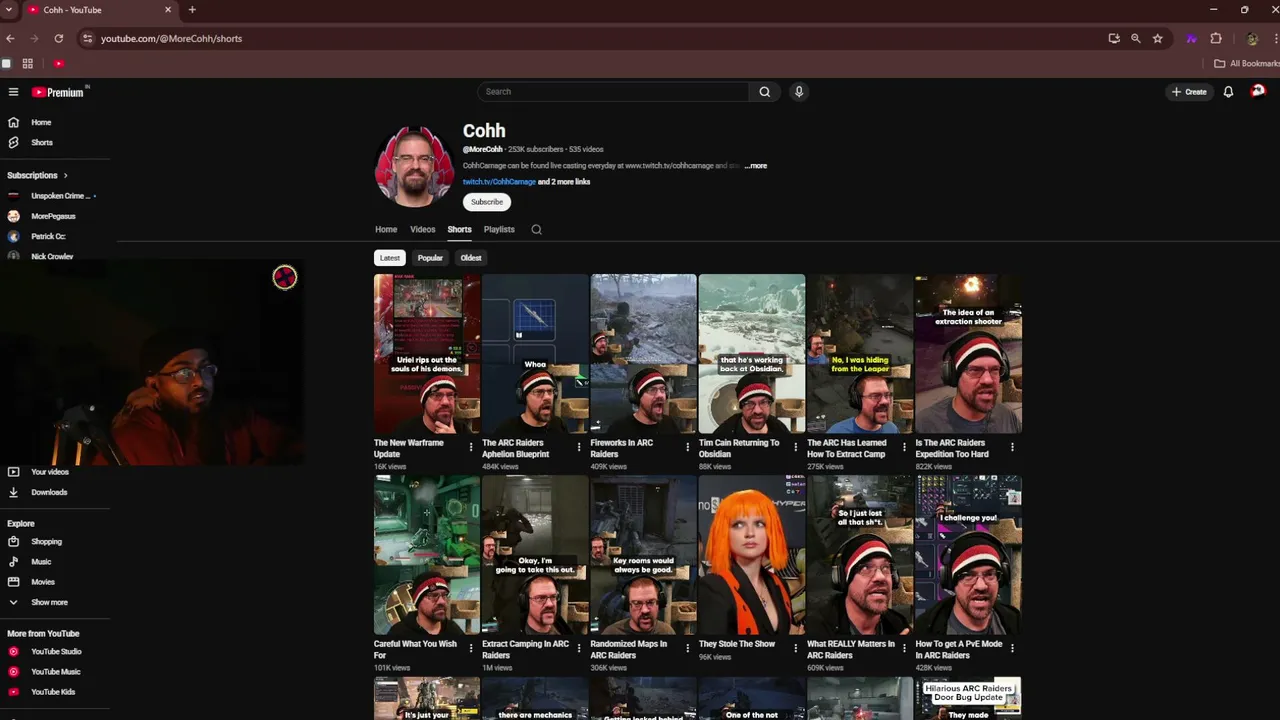
Task: Click the browser address bar URL
Action: coord(171,38)
